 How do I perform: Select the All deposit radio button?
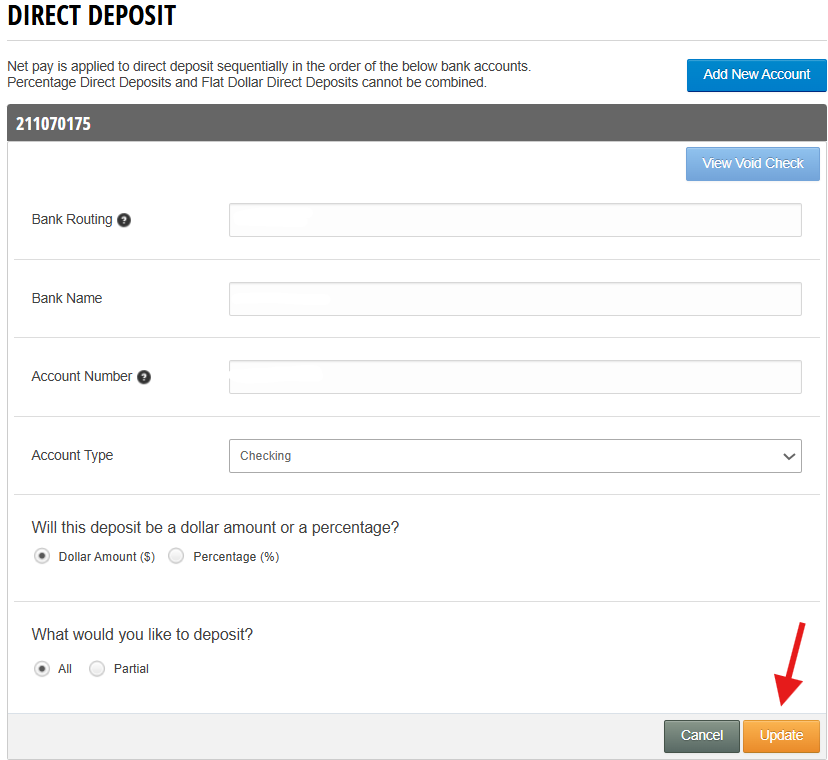point(41,669)
